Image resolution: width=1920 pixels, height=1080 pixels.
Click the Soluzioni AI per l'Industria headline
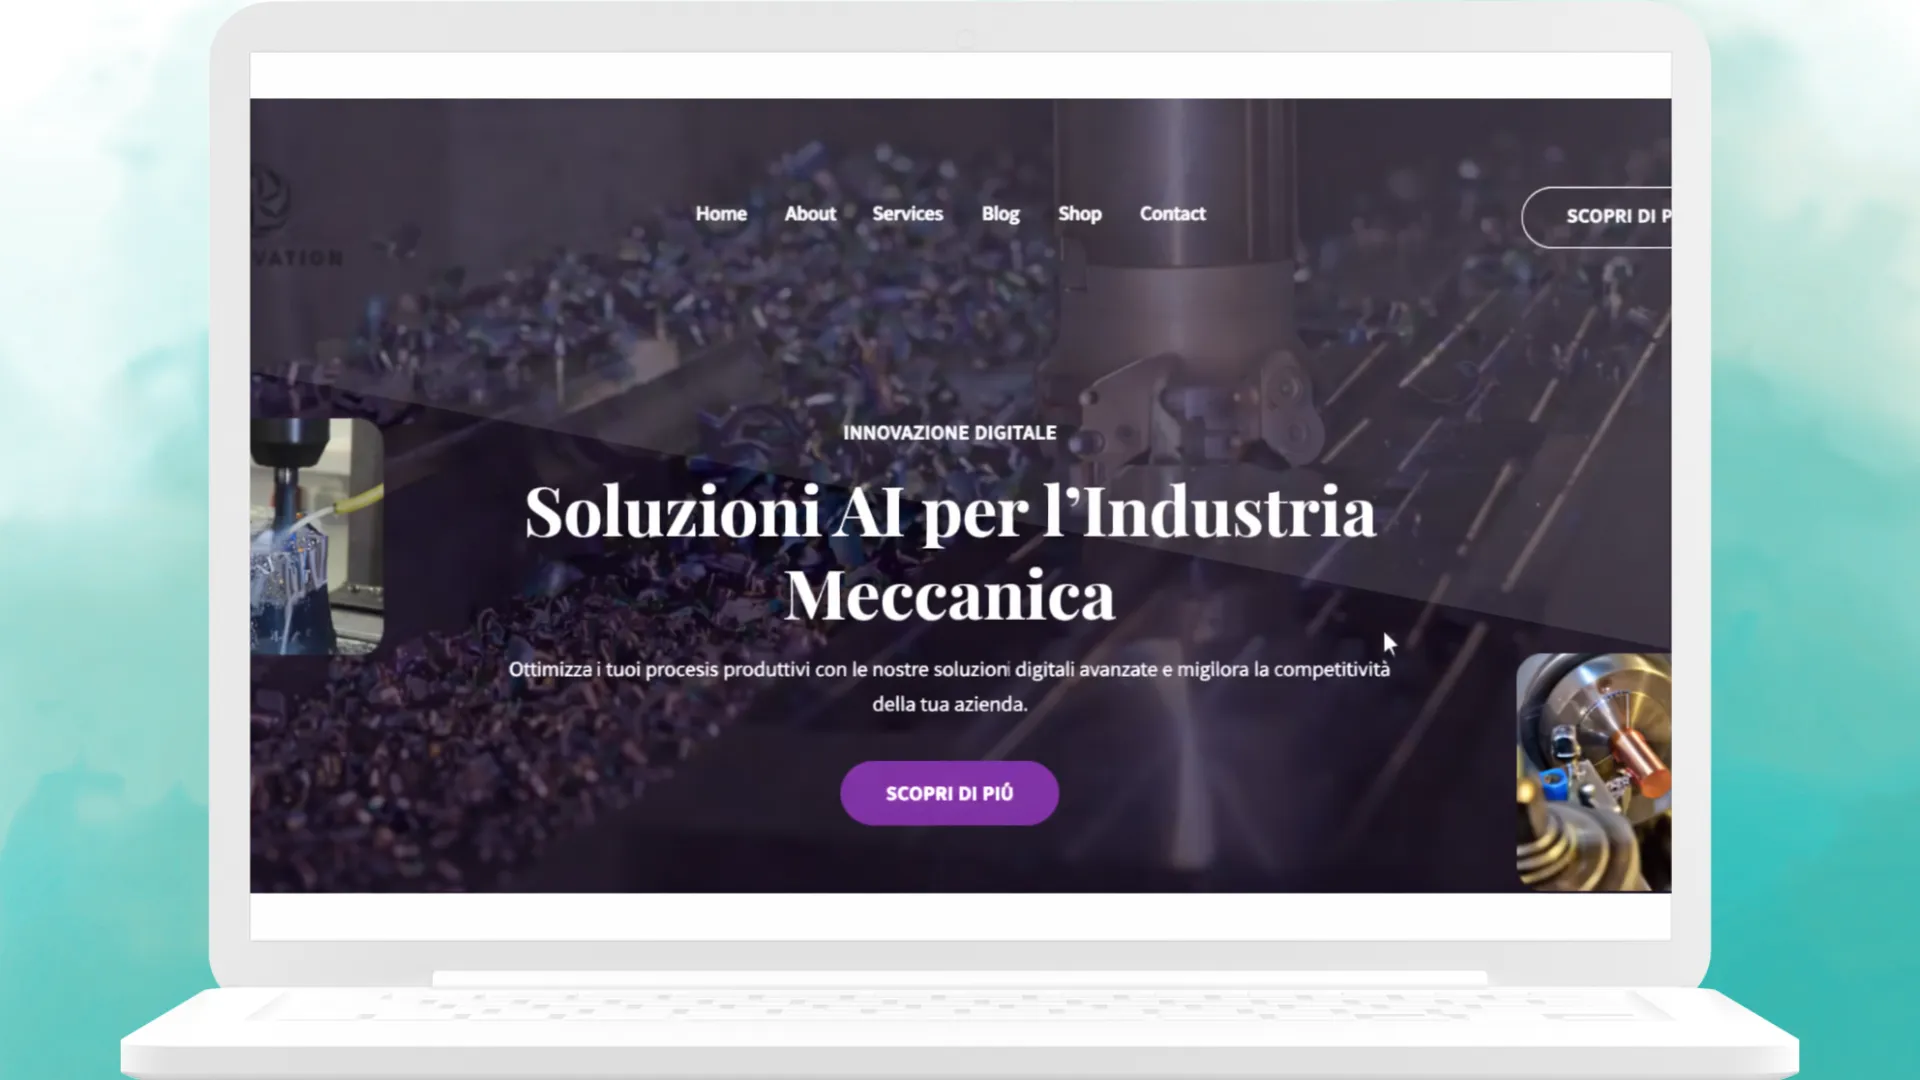[x=949, y=513]
